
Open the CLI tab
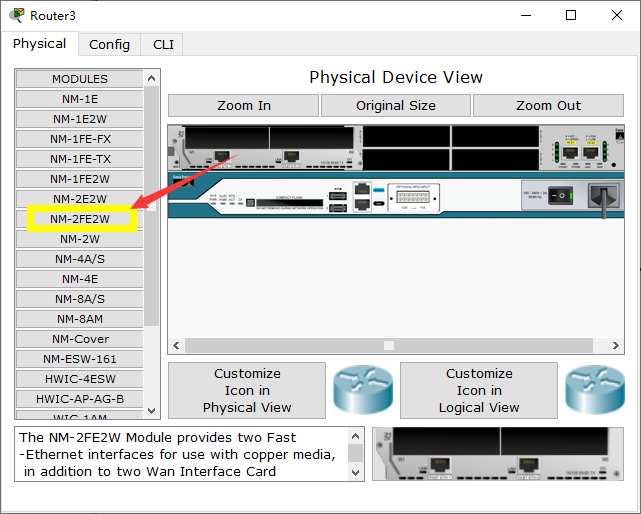pos(163,44)
